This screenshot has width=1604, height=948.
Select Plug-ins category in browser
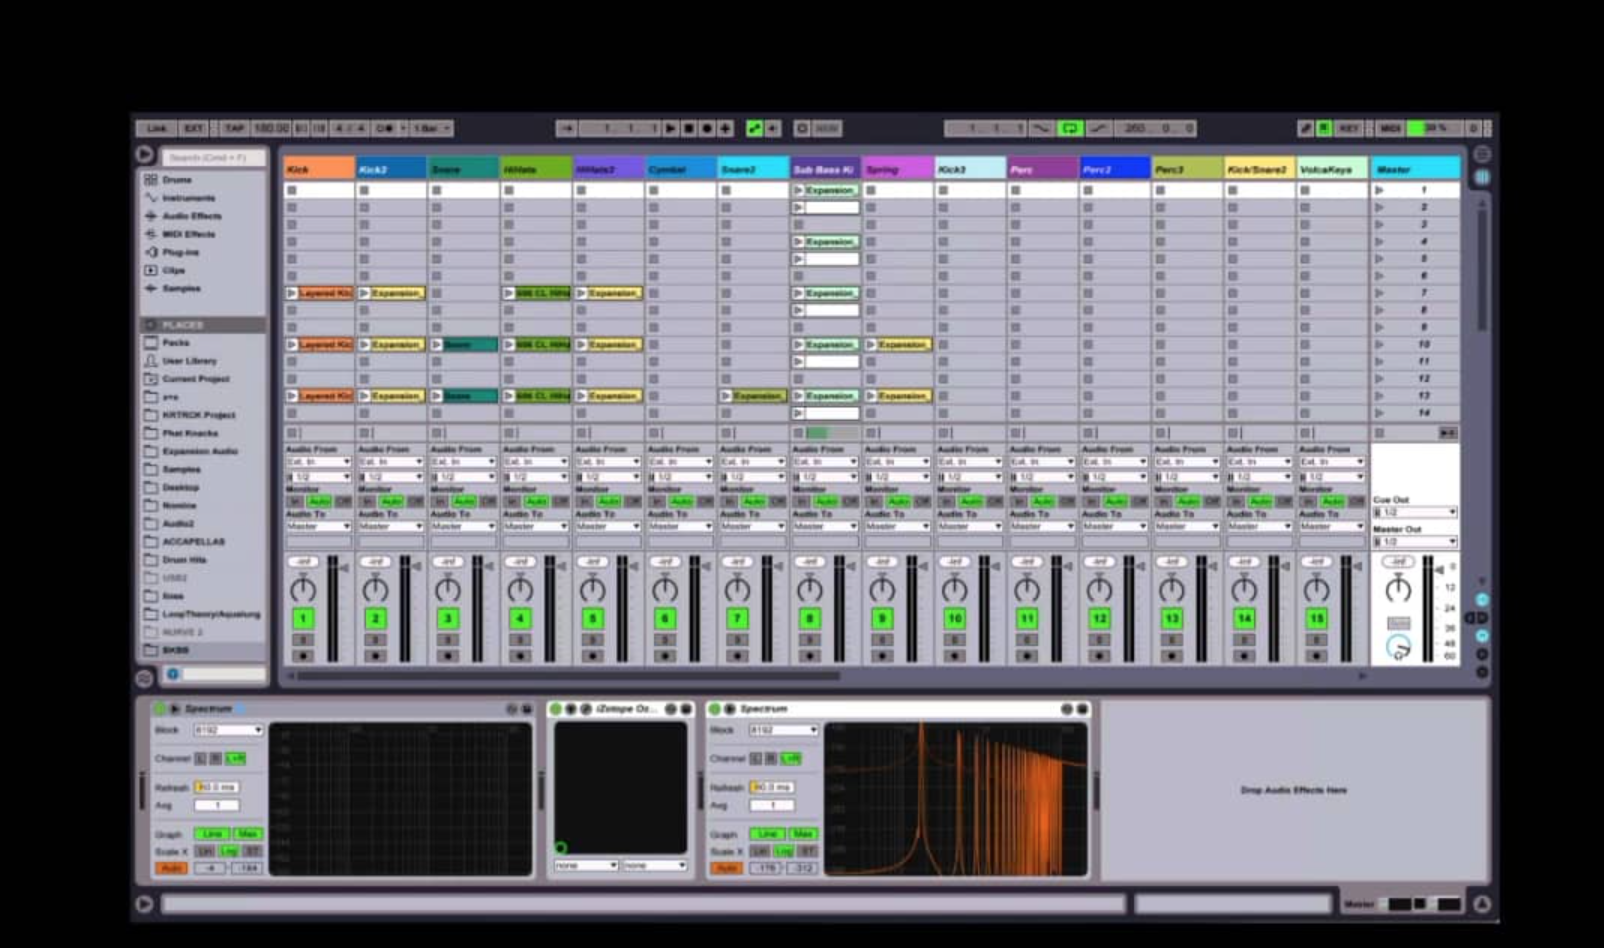pos(180,252)
